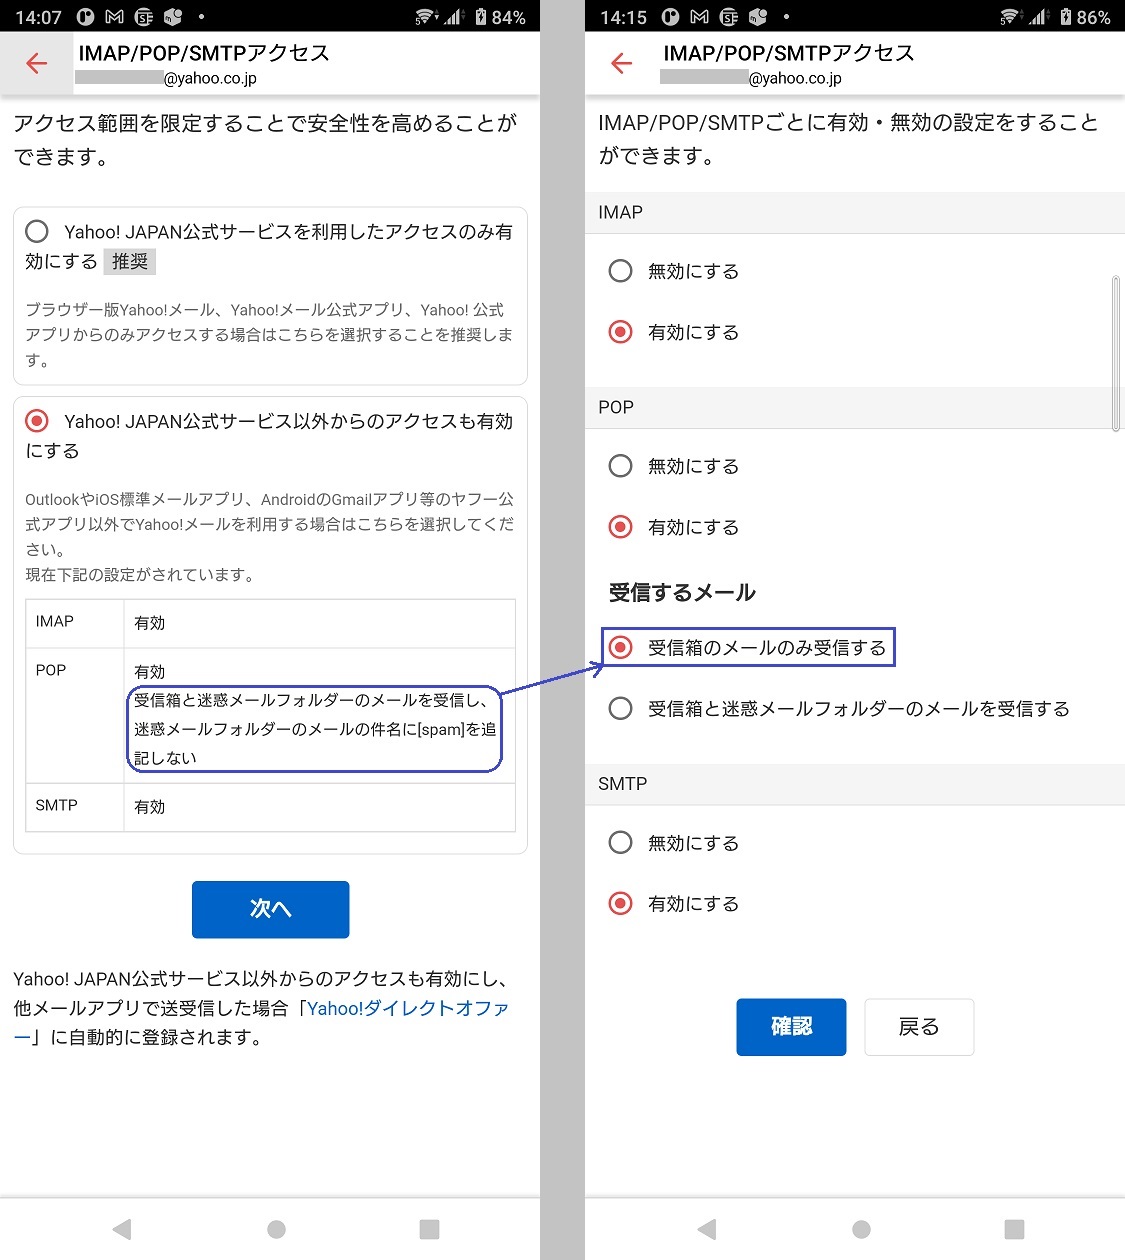Tap the red back arrow on left screen

tap(37, 64)
